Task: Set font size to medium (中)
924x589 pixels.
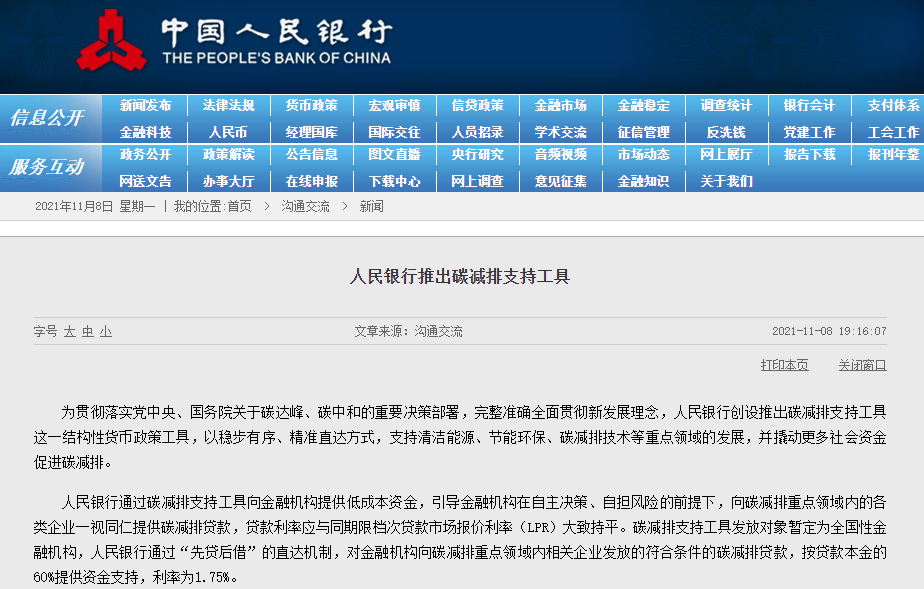Action: tap(88, 331)
